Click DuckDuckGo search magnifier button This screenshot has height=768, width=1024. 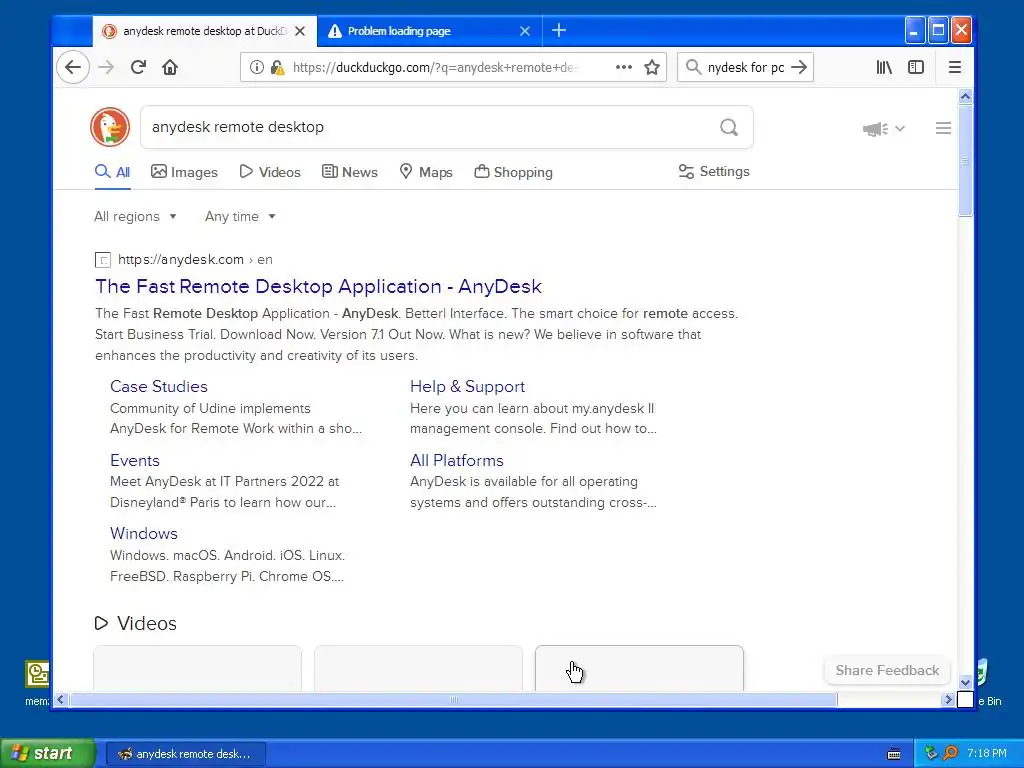pyautogui.click(x=729, y=127)
